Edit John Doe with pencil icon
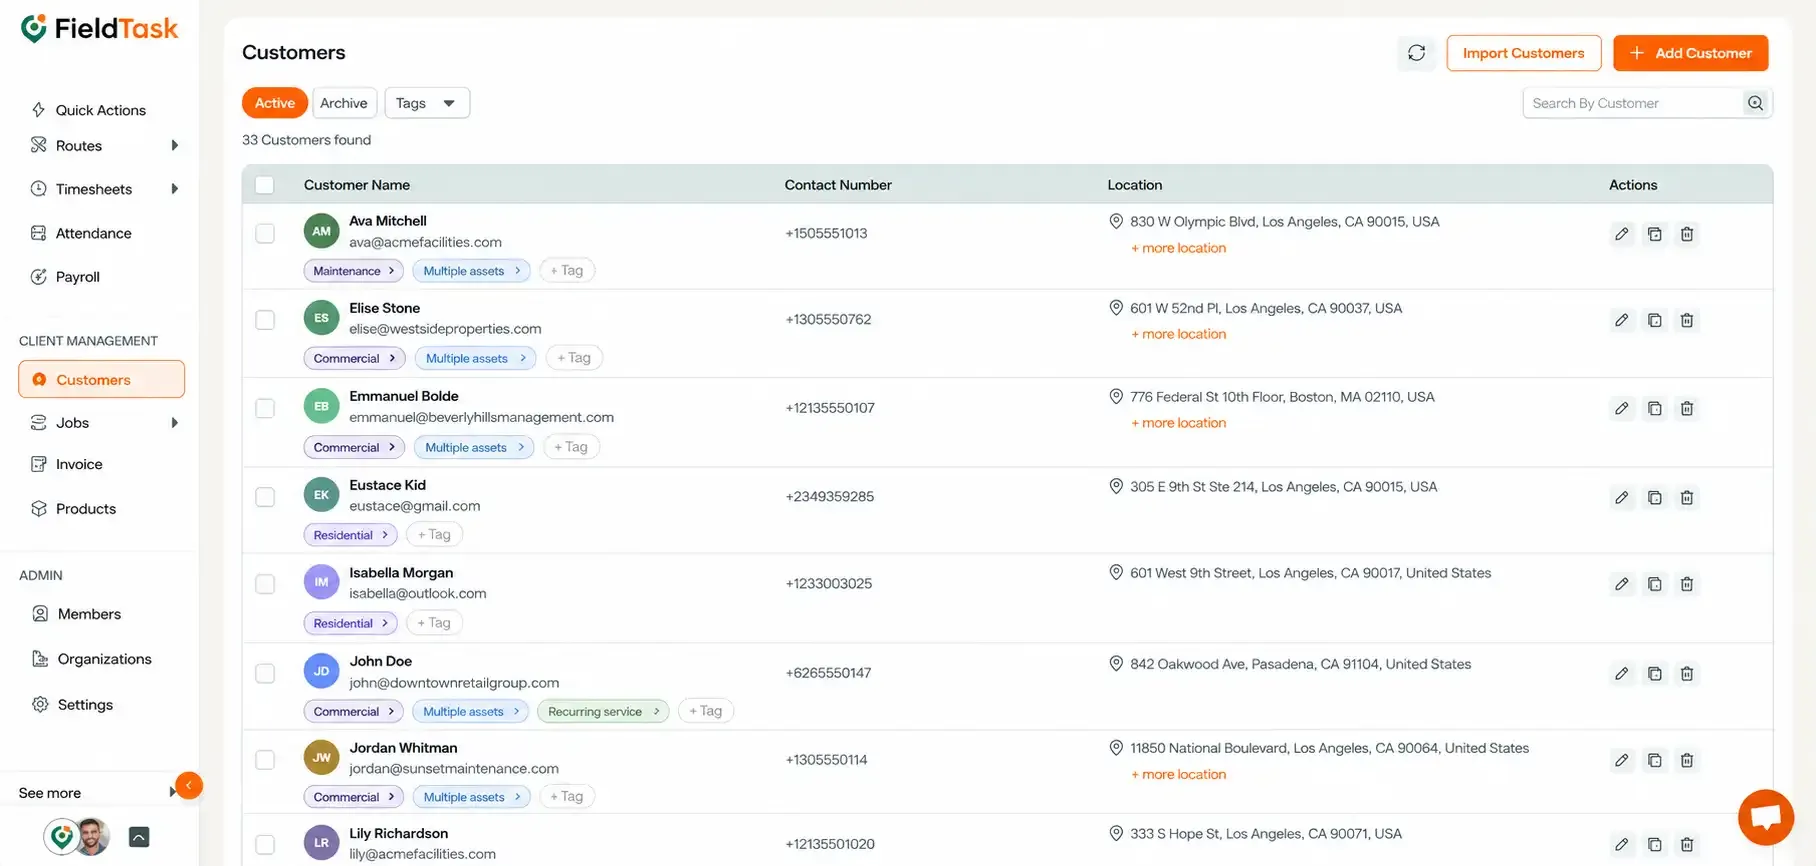 [1622, 674]
